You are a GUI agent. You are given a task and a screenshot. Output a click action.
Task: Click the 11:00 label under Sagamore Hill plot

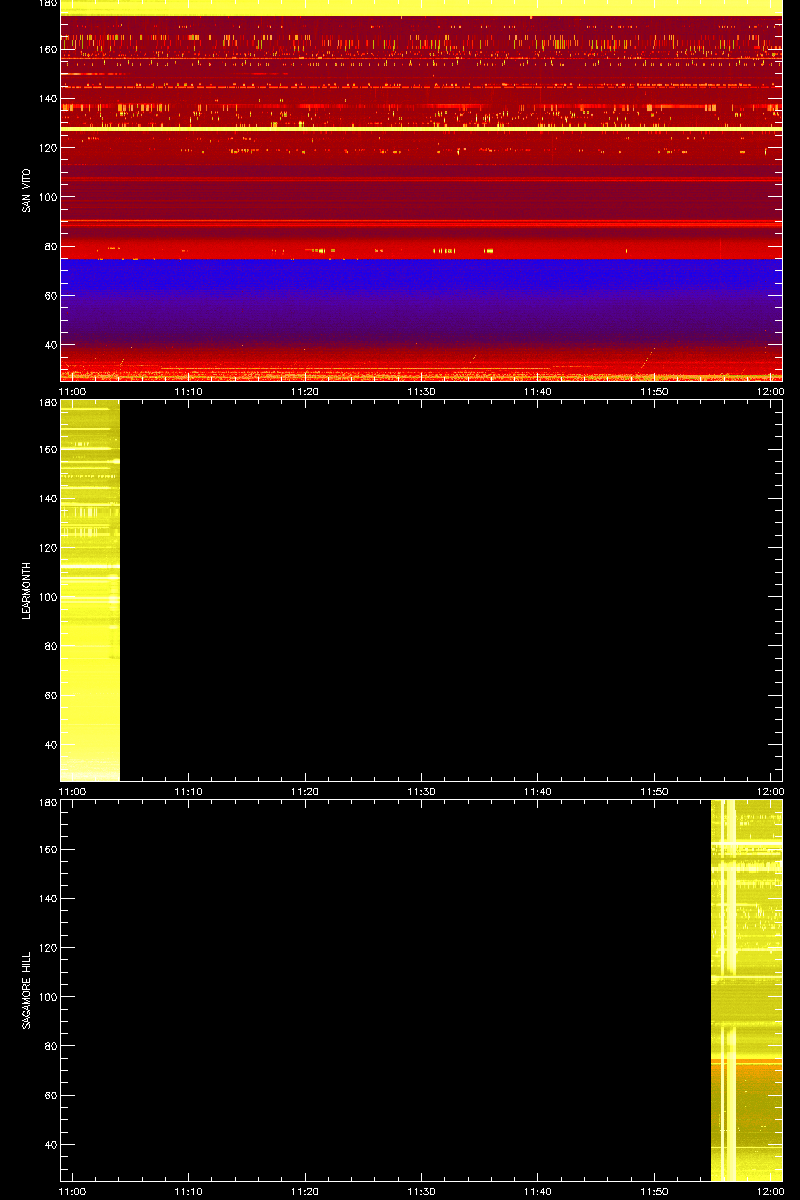click(x=74, y=1191)
